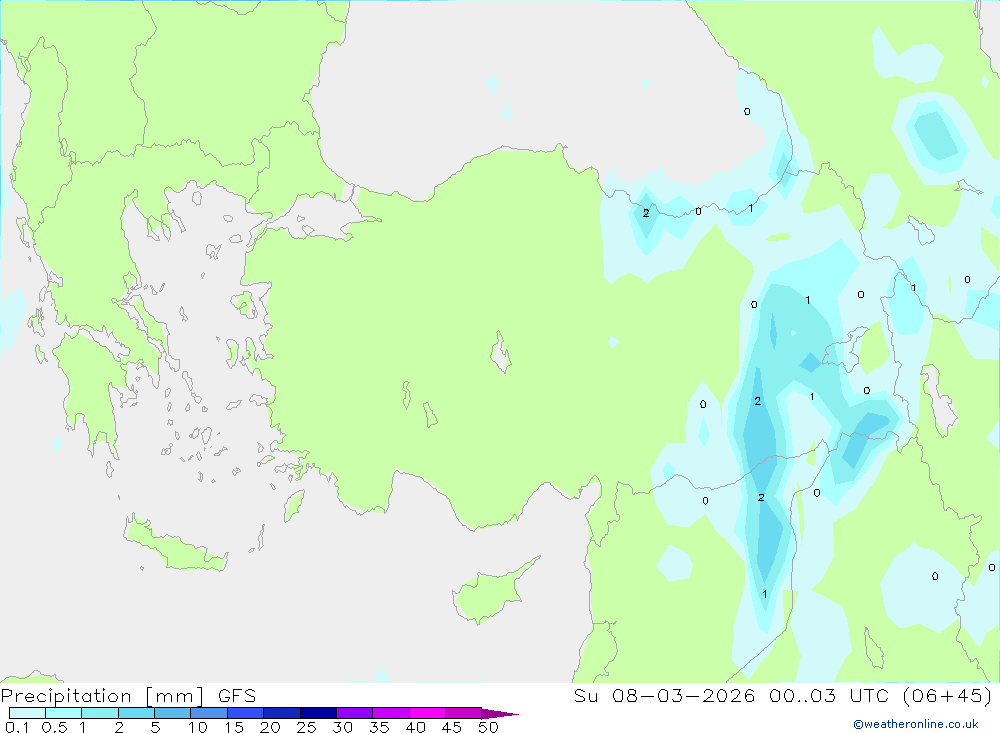Click the 25 legend scale label
This screenshot has width=1000, height=733.
coord(307,727)
